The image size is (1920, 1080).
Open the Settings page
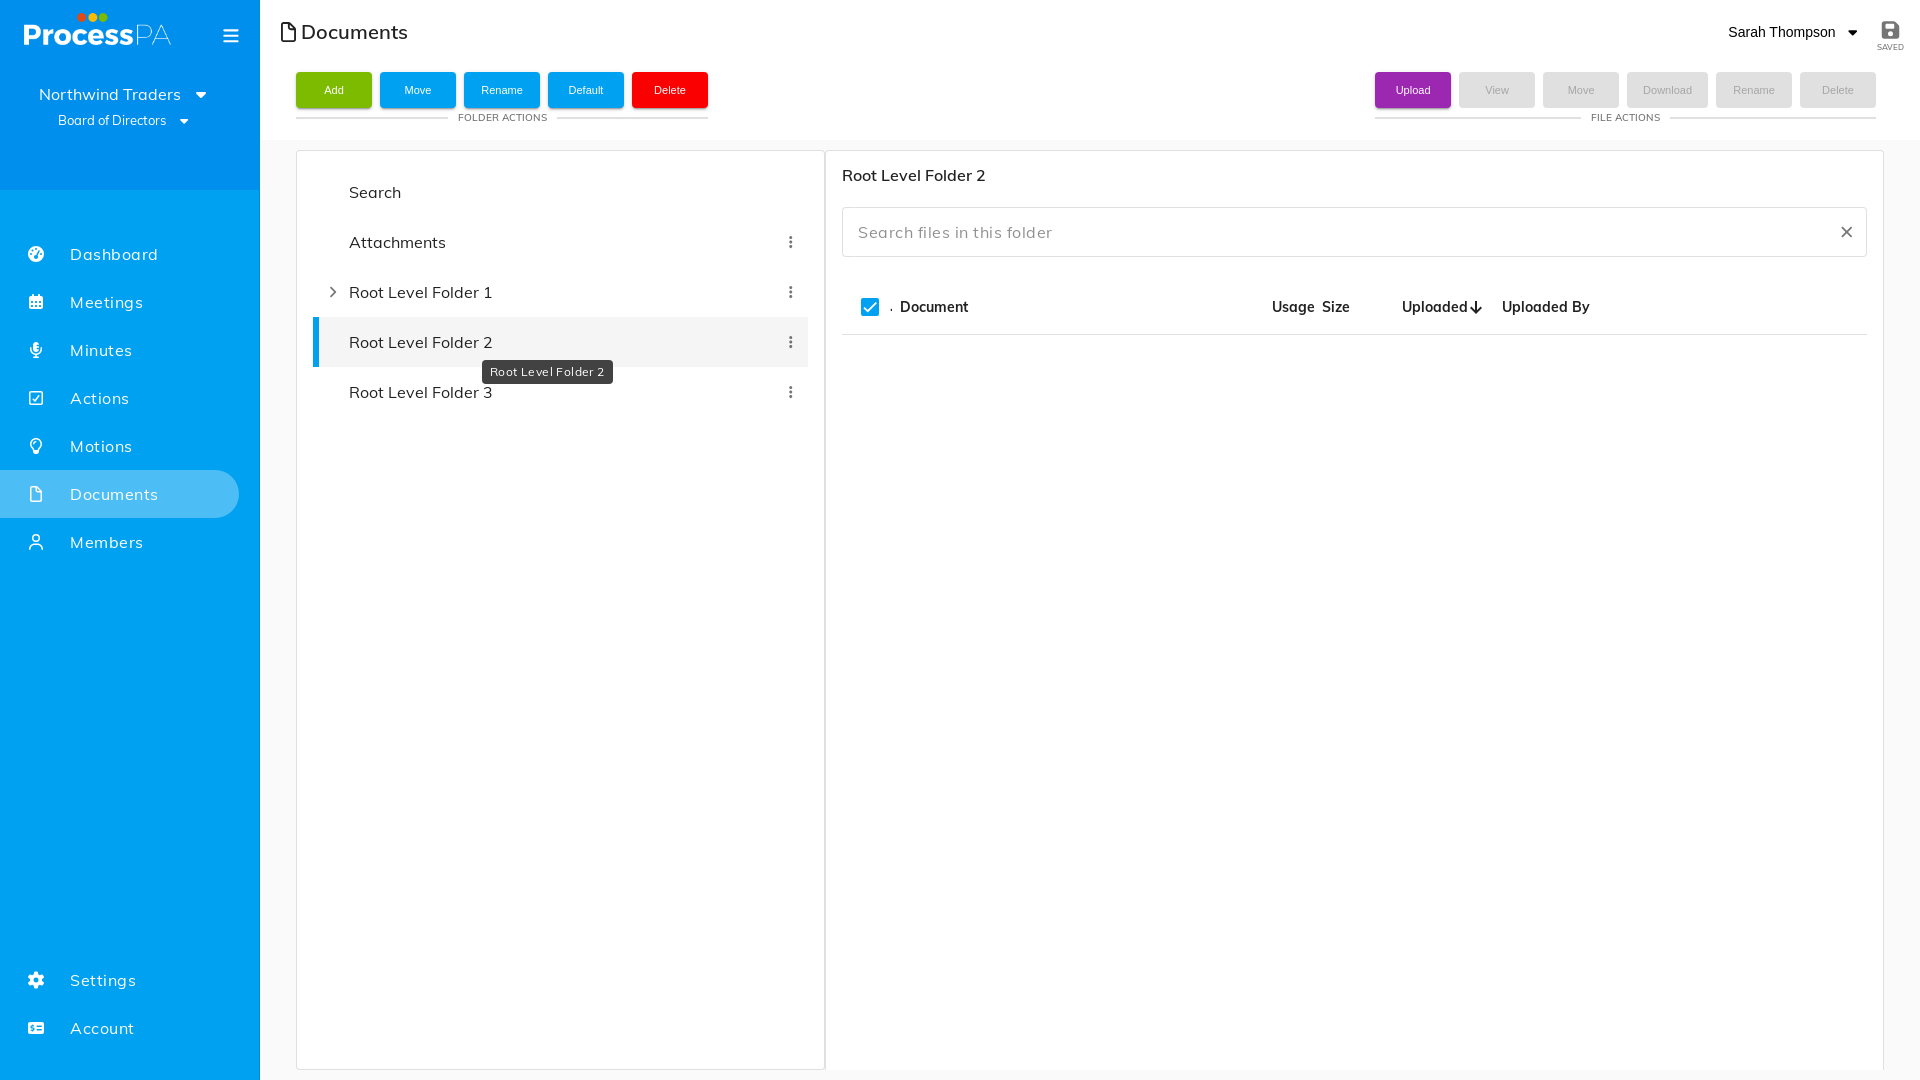(x=103, y=980)
